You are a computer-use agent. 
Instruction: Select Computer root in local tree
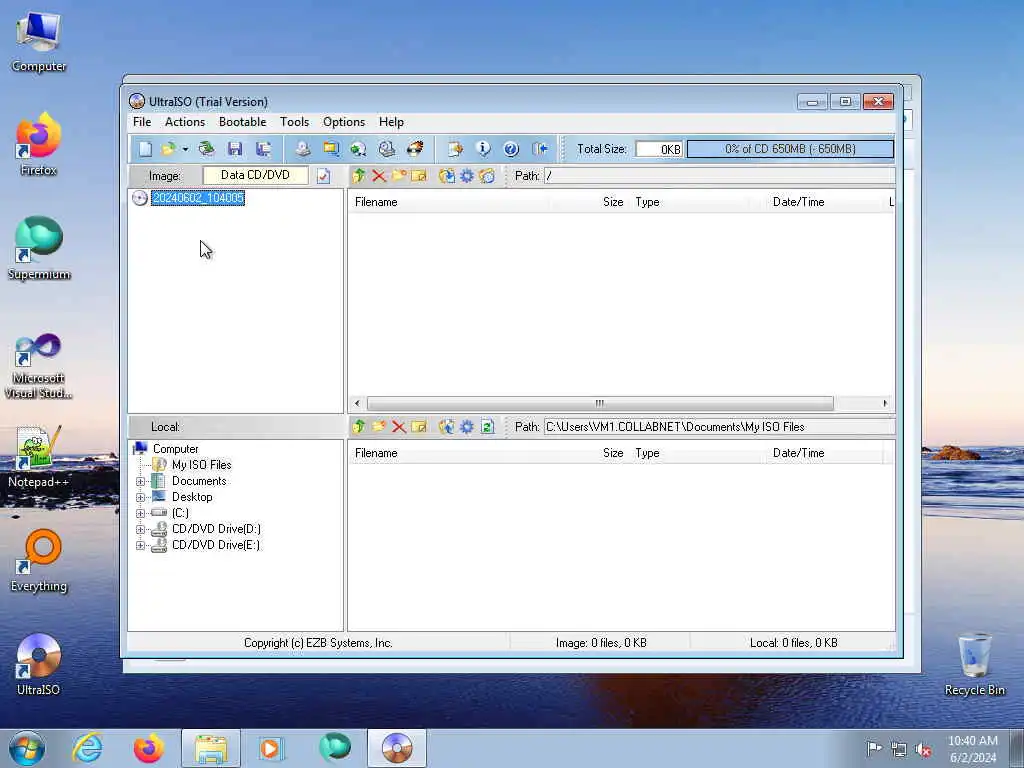coord(175,449)
